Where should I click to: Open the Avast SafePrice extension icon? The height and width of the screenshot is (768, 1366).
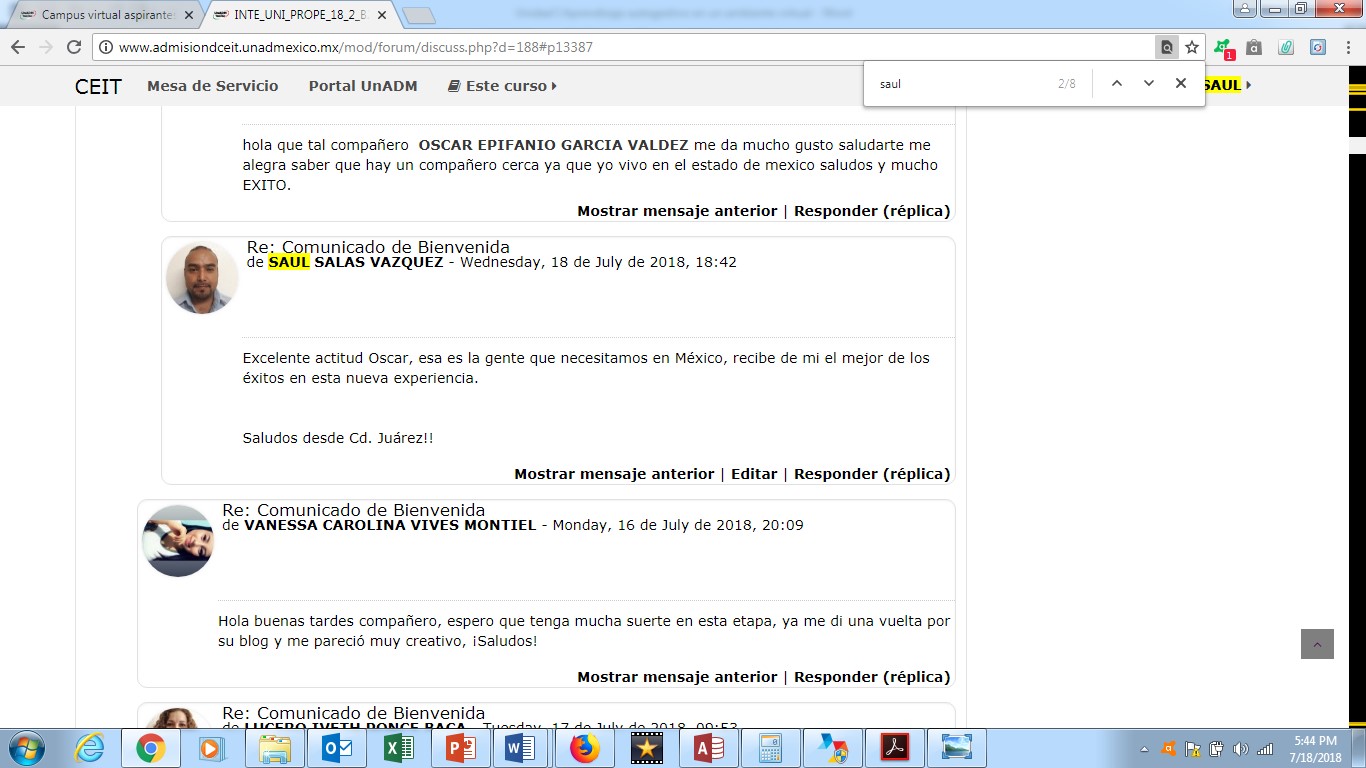click(x=1253, y=47)
